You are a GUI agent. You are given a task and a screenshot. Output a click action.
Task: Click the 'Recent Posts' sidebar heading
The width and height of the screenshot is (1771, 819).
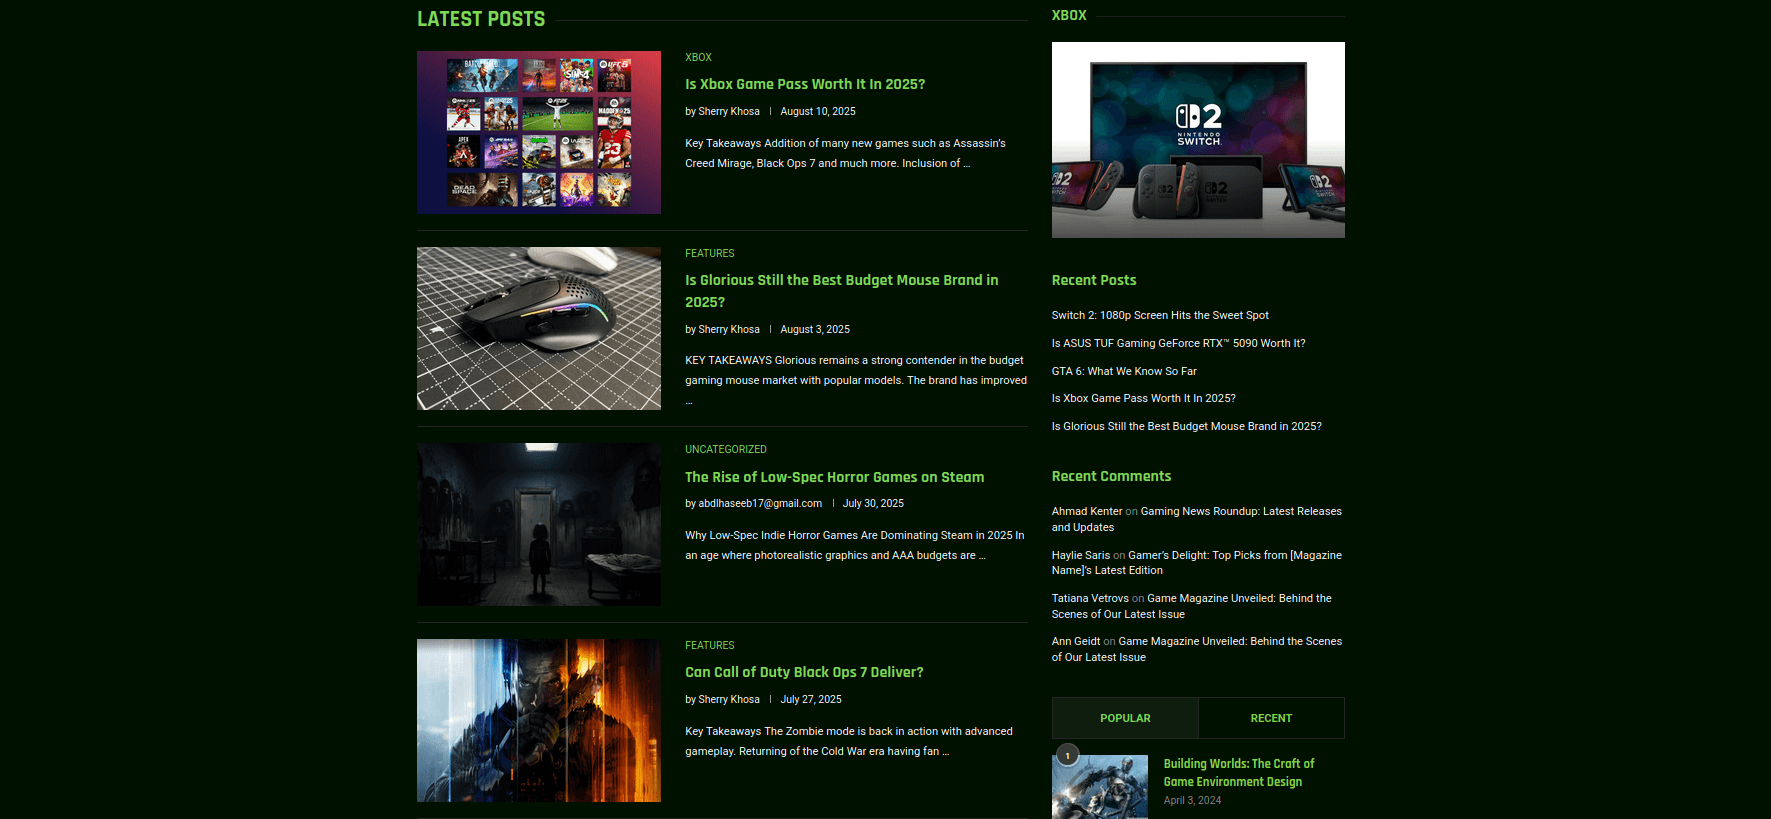[x=1094, y=280]
